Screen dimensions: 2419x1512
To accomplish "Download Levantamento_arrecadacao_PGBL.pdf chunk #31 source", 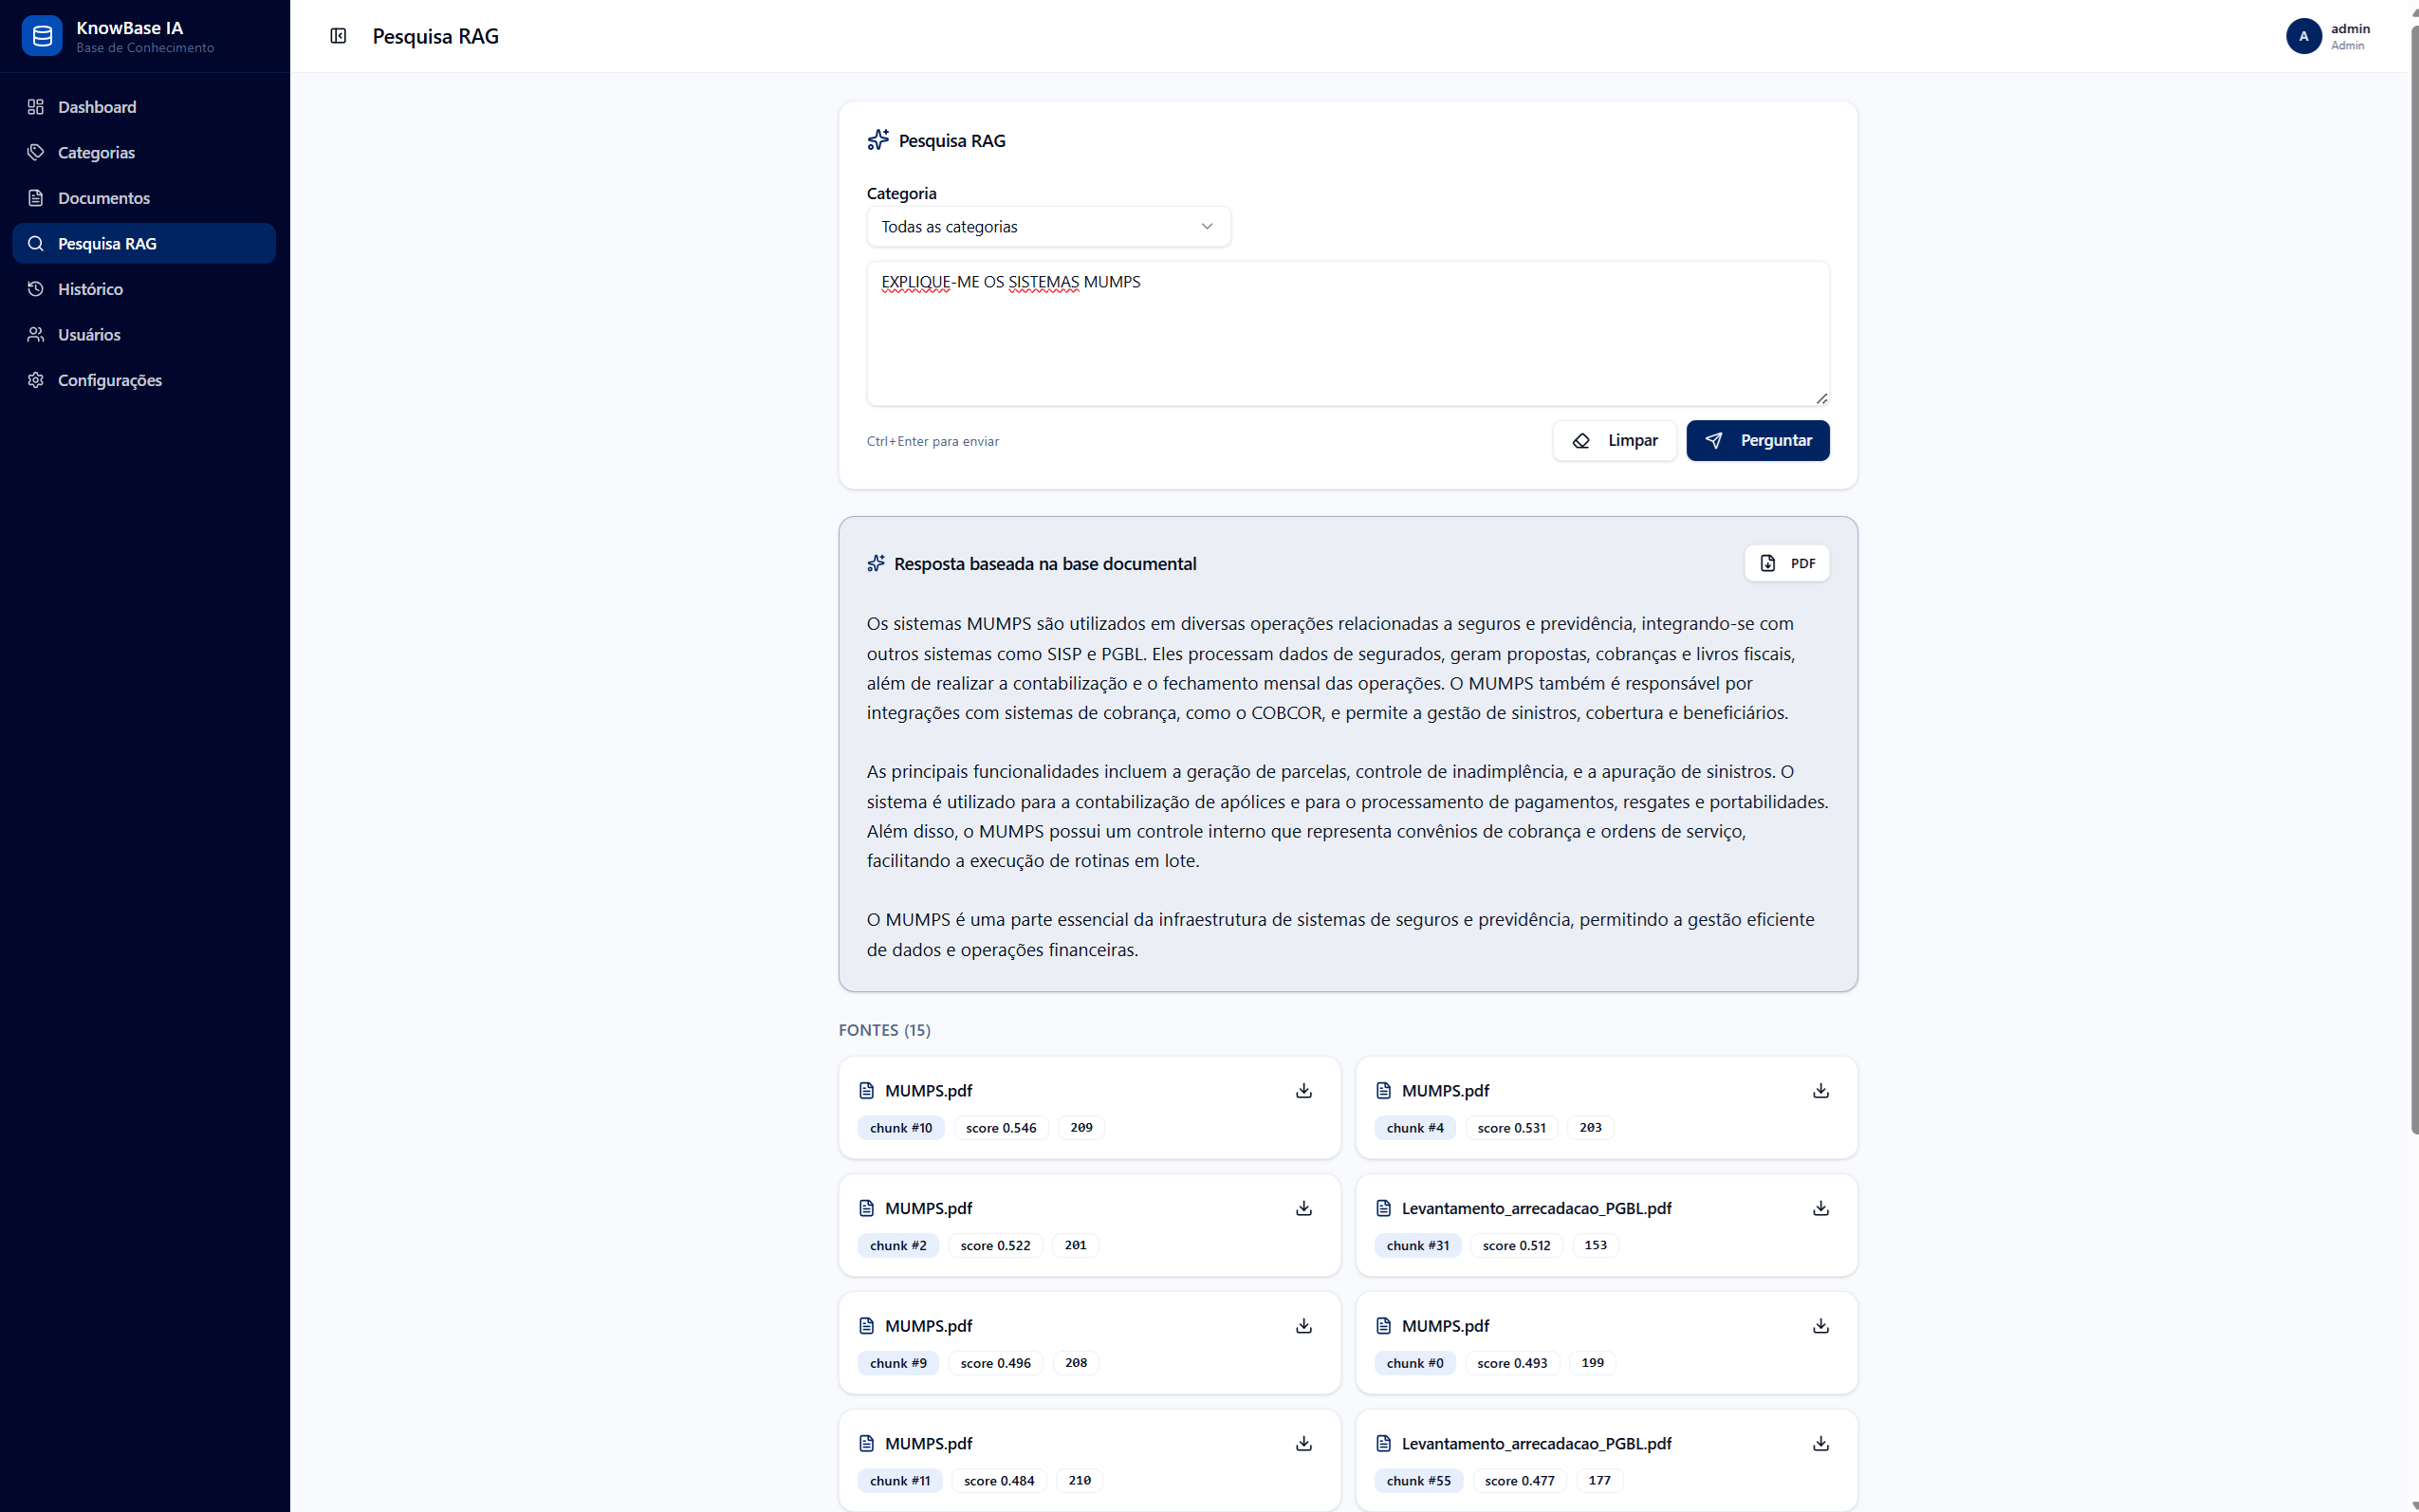I will (x=1820, y=1209).
